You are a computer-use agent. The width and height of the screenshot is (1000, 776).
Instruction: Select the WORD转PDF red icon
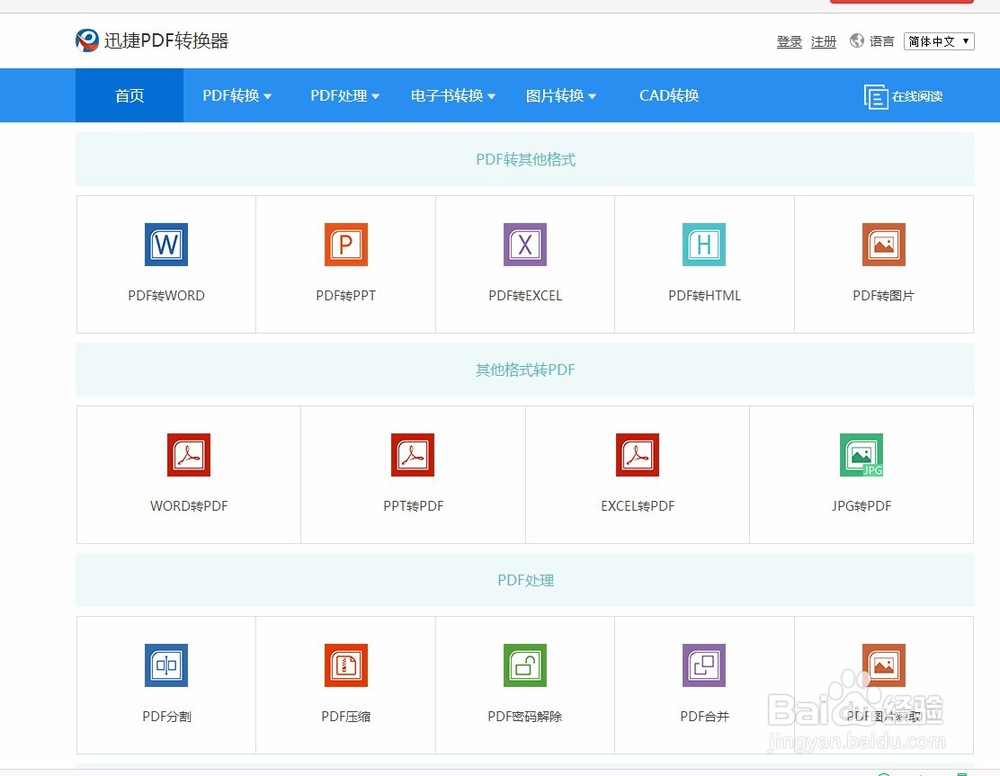[189, 455]
